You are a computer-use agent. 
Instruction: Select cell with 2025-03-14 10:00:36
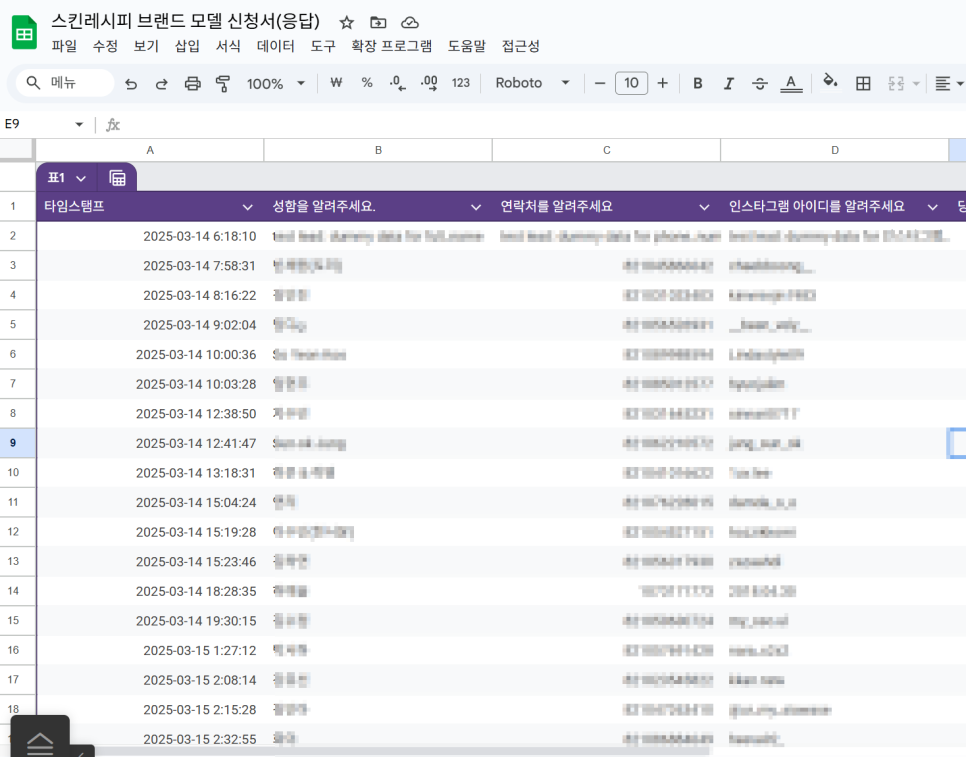coord(150,354)
